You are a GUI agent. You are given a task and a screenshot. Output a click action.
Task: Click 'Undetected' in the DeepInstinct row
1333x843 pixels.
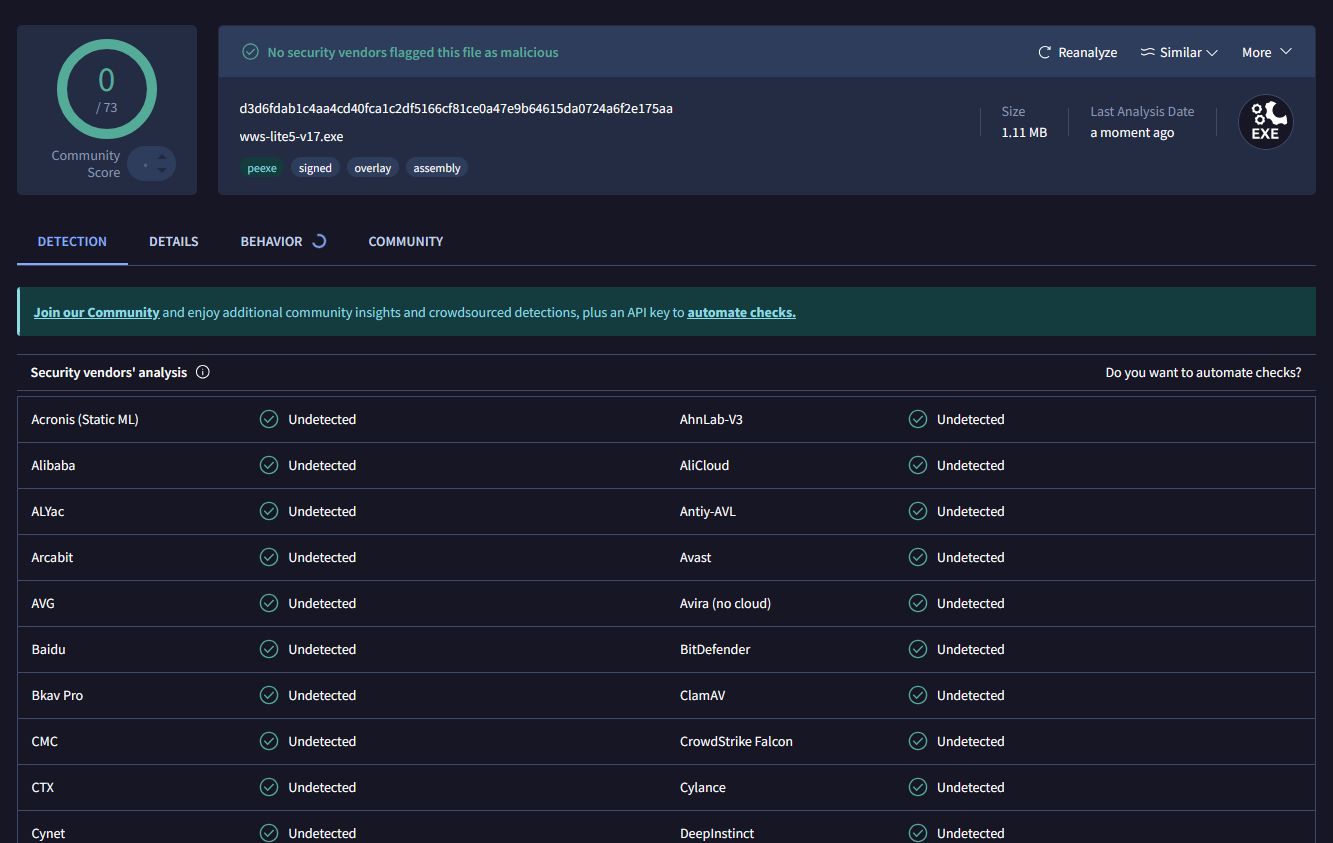tap(971, 833)
